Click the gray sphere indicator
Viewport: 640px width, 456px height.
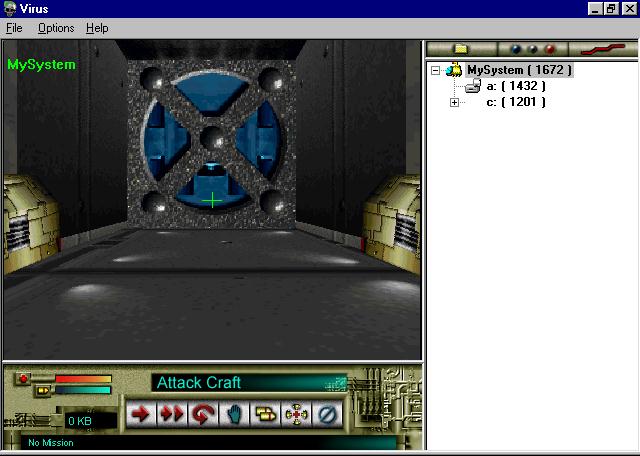[x=533, y=49]
